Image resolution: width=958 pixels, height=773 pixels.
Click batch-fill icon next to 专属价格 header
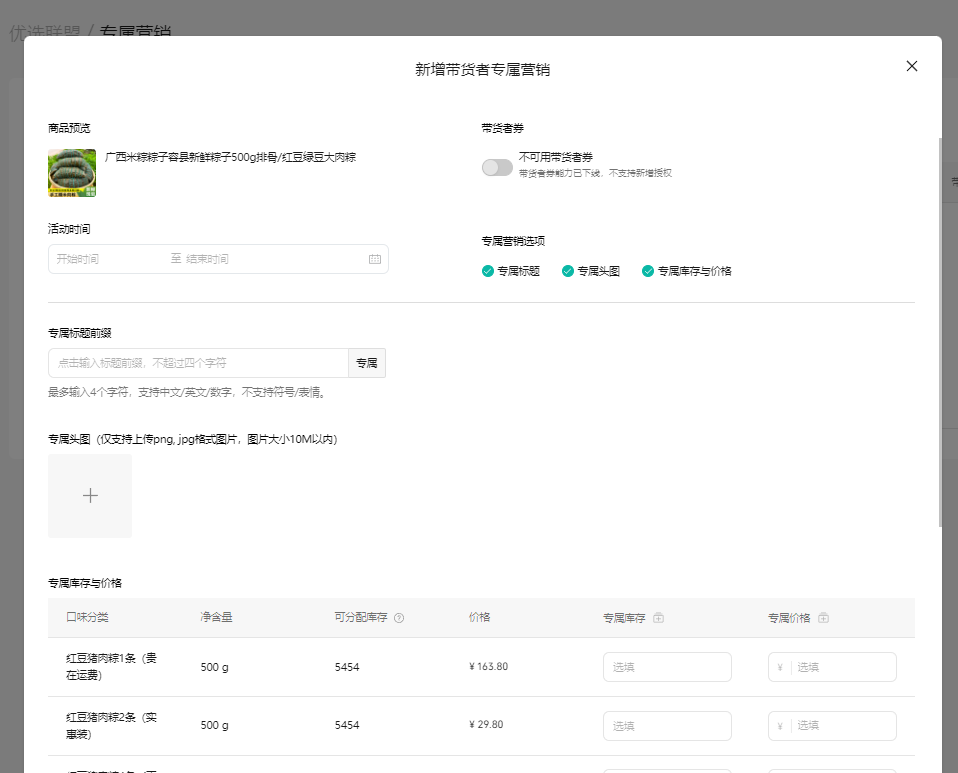pyautogui.click(x=823, y=618)
